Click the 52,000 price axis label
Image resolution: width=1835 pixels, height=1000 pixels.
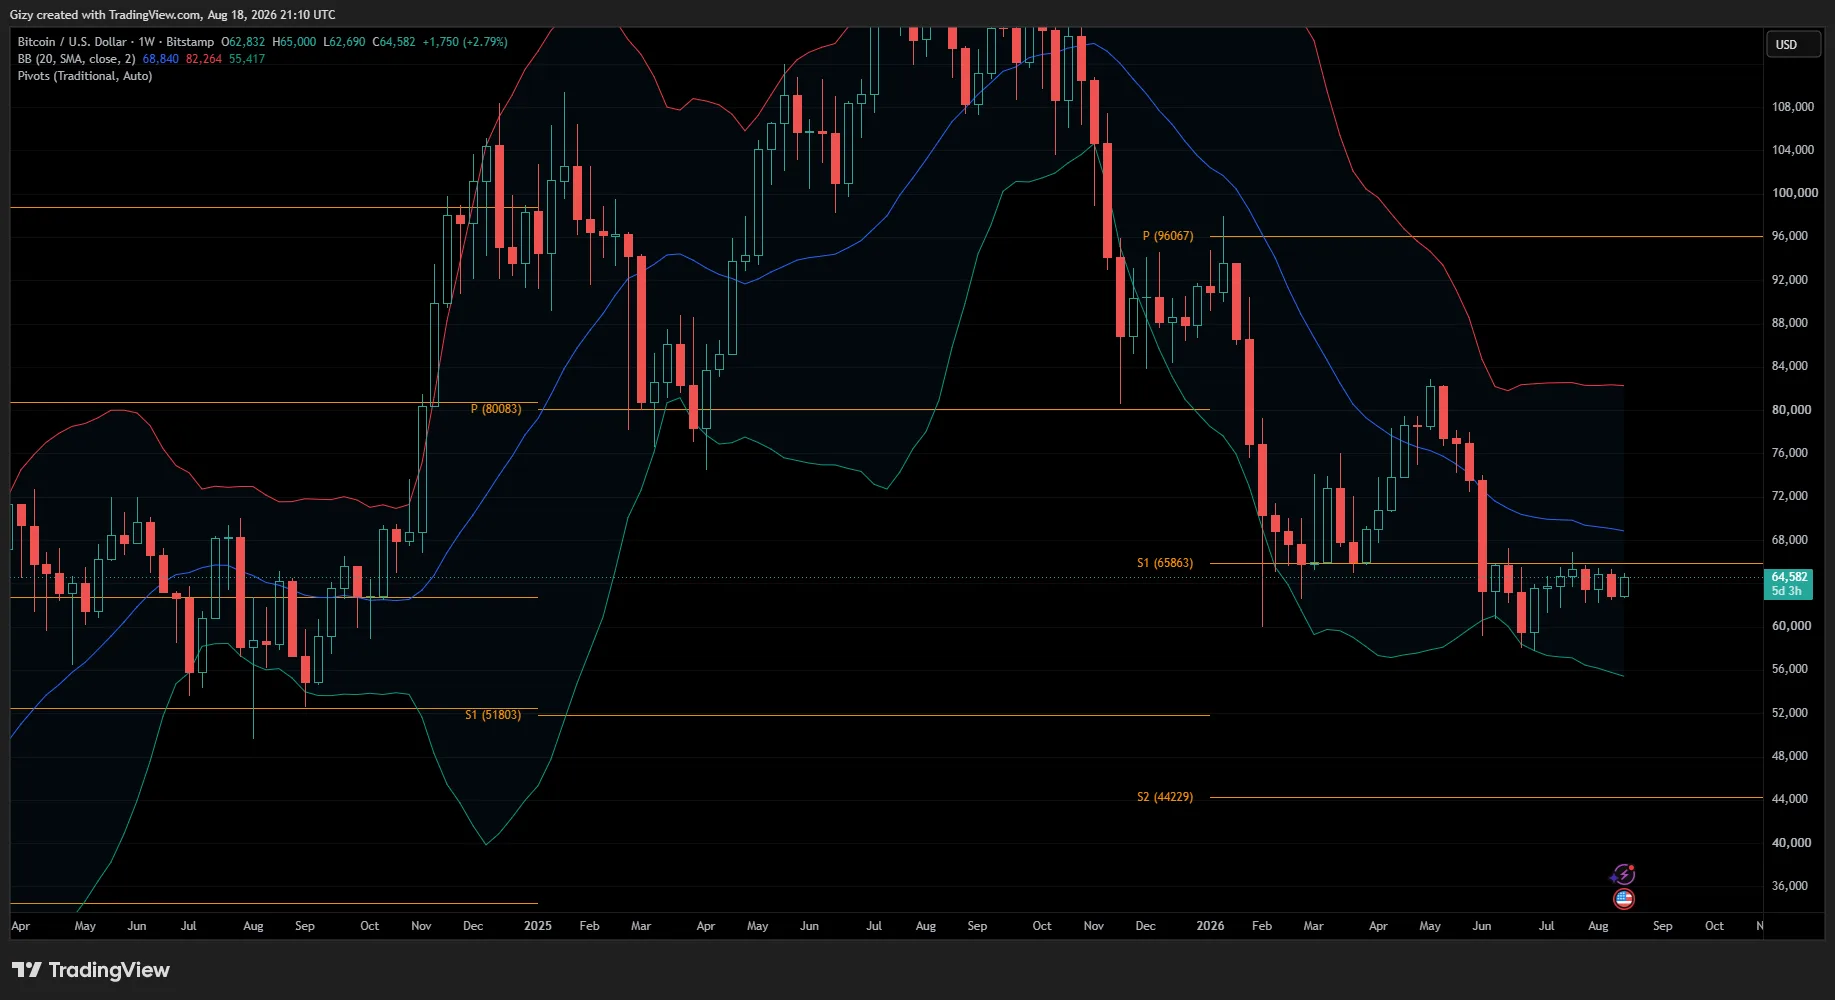(x=1790, y=713)
